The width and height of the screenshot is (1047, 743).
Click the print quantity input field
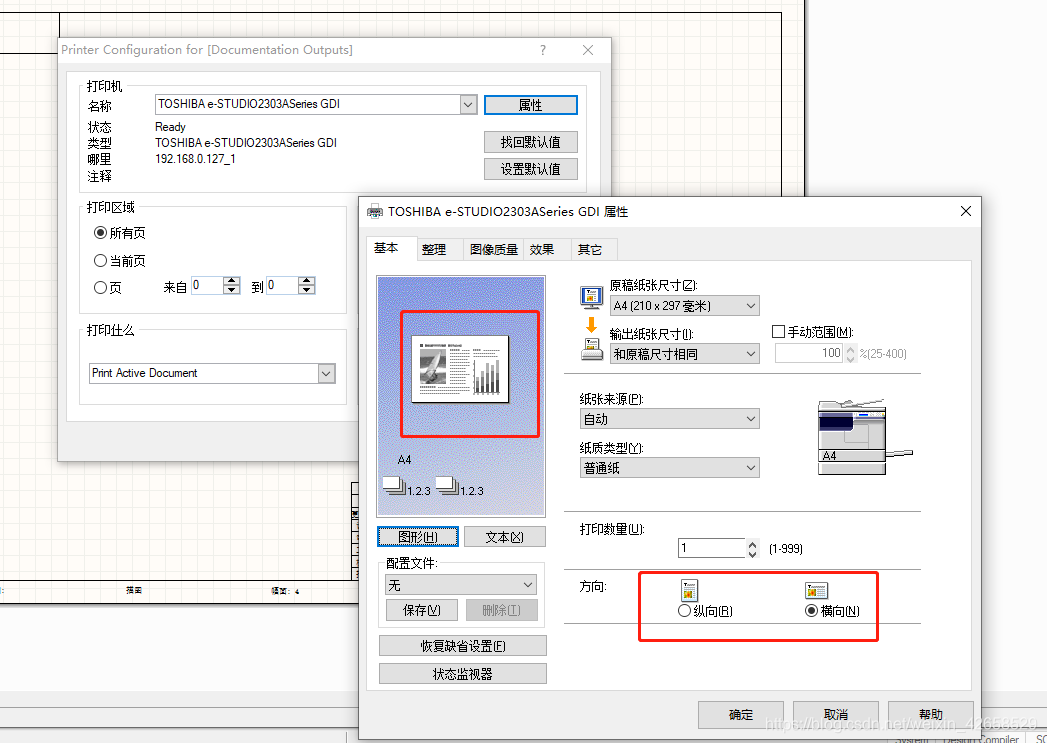[x=712, y=548]
